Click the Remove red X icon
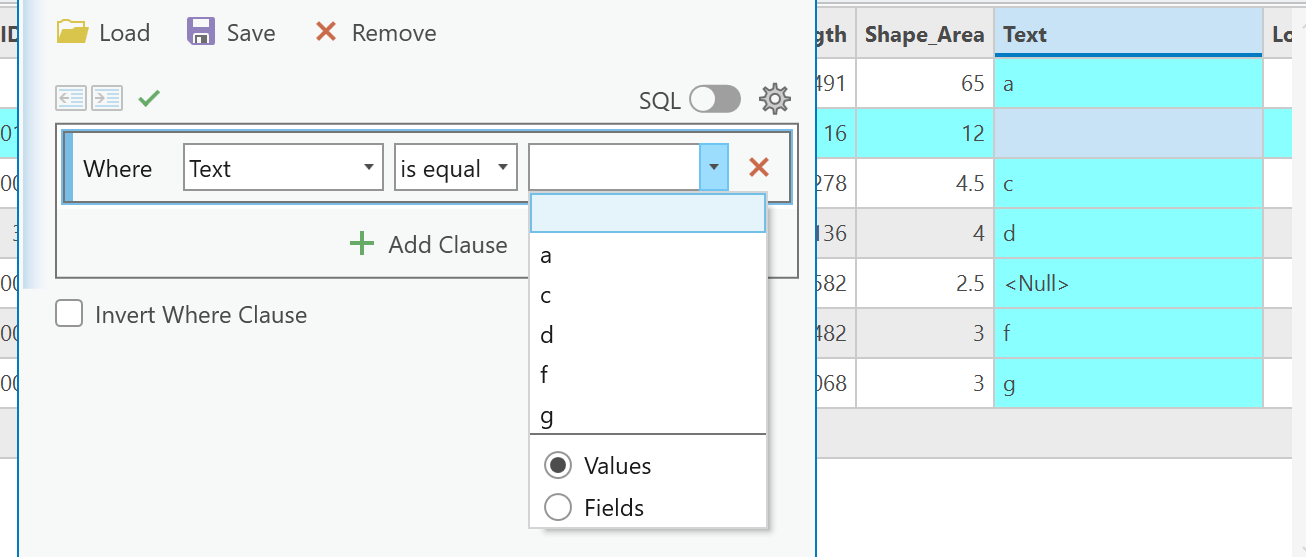The image size is (1306, 557). click(325, 32)
